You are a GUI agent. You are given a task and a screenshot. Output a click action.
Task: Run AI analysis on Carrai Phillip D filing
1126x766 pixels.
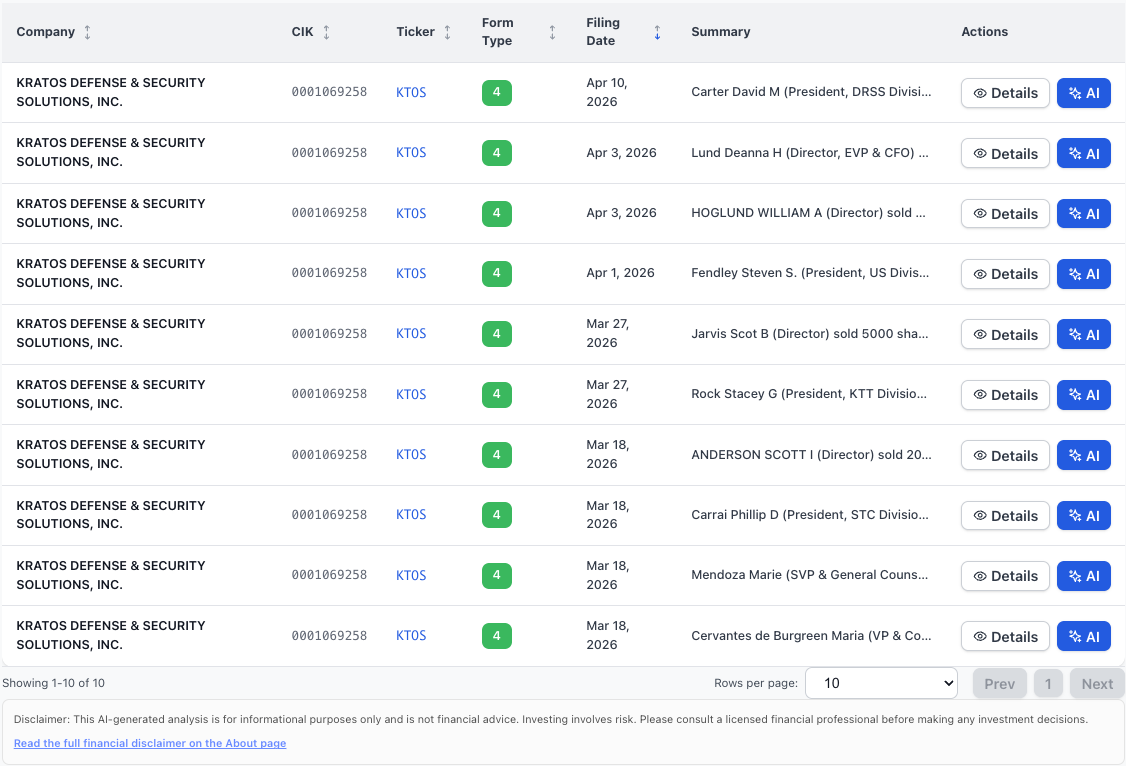point(1084,515)
